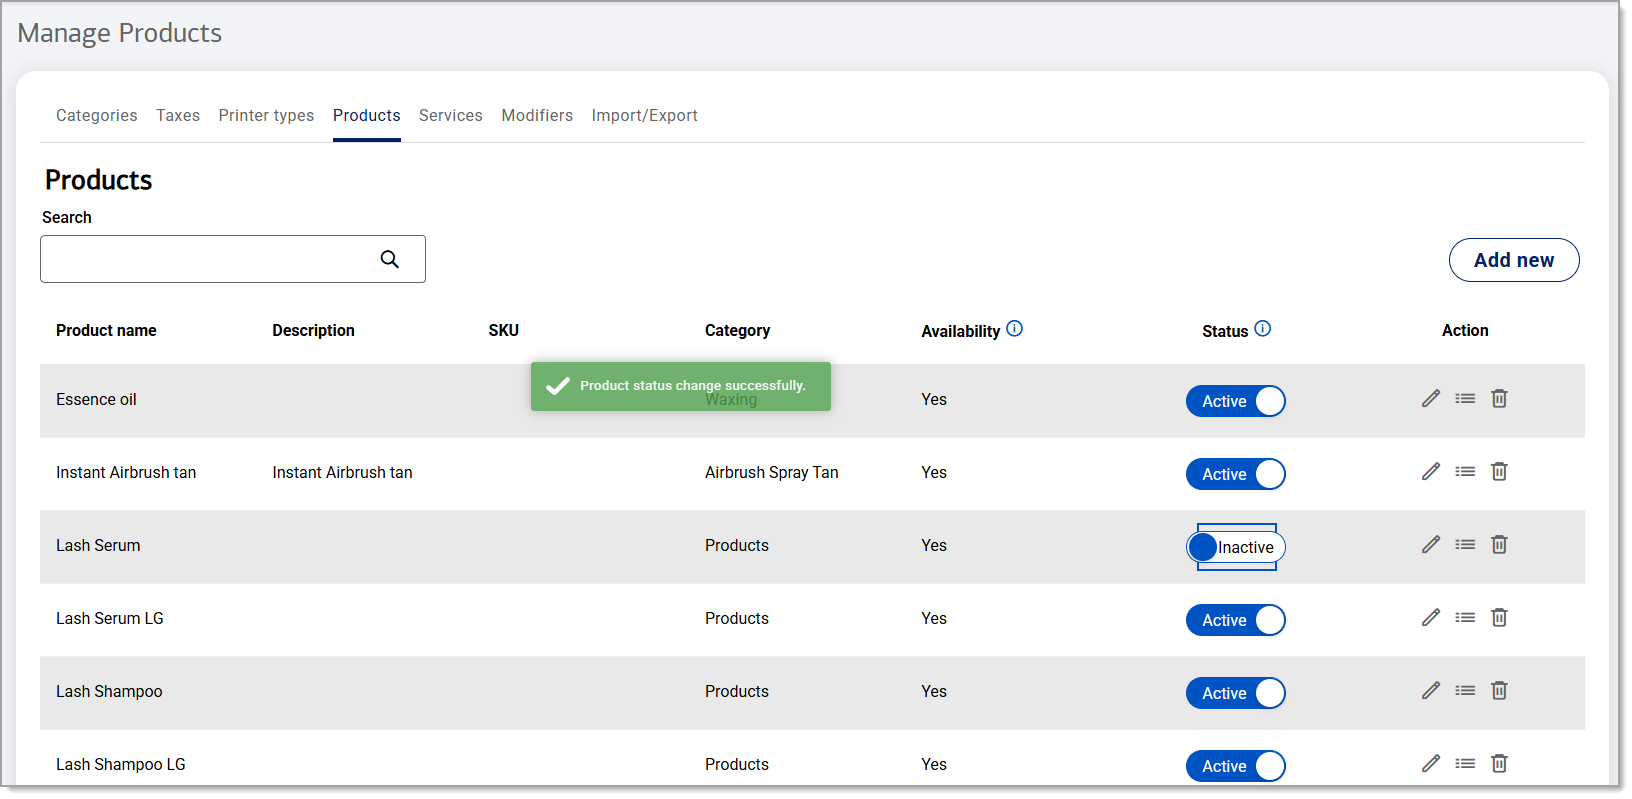Open list options for Lash Serum LG

(x=1465, y=617)
